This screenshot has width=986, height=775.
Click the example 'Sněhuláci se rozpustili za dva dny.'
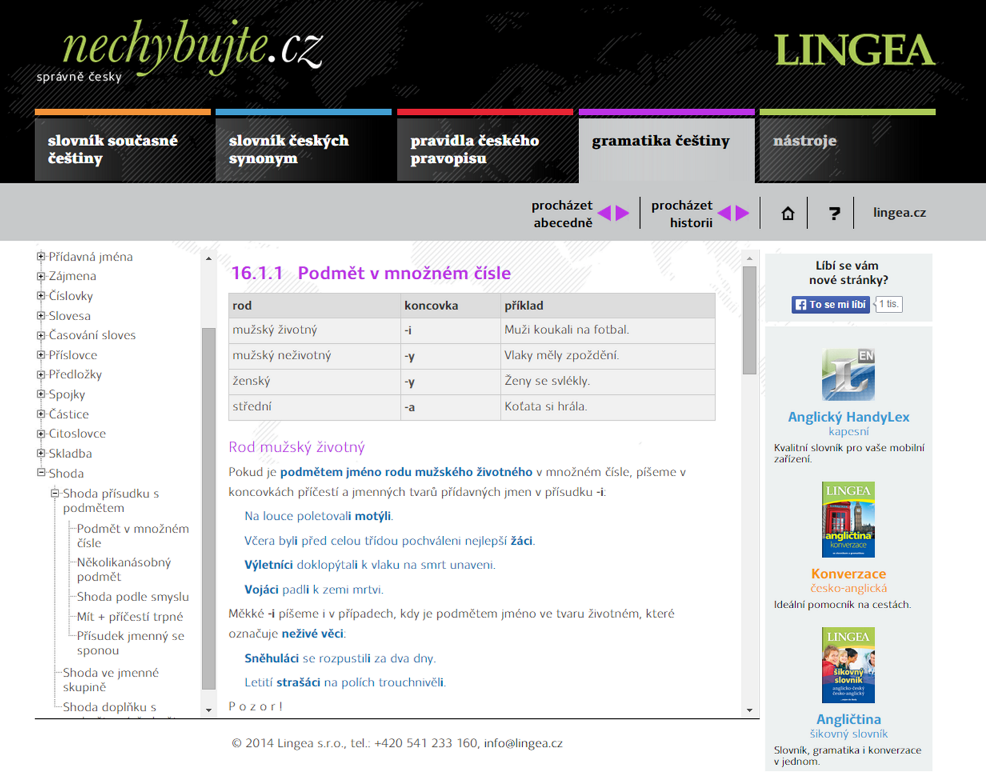[x=340, y=659]
